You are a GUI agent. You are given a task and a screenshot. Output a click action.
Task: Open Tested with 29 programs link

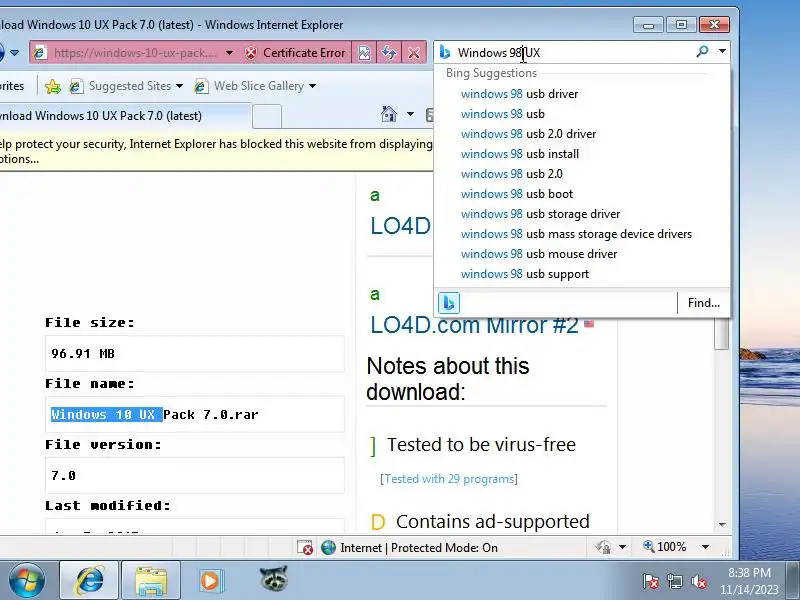449,479
